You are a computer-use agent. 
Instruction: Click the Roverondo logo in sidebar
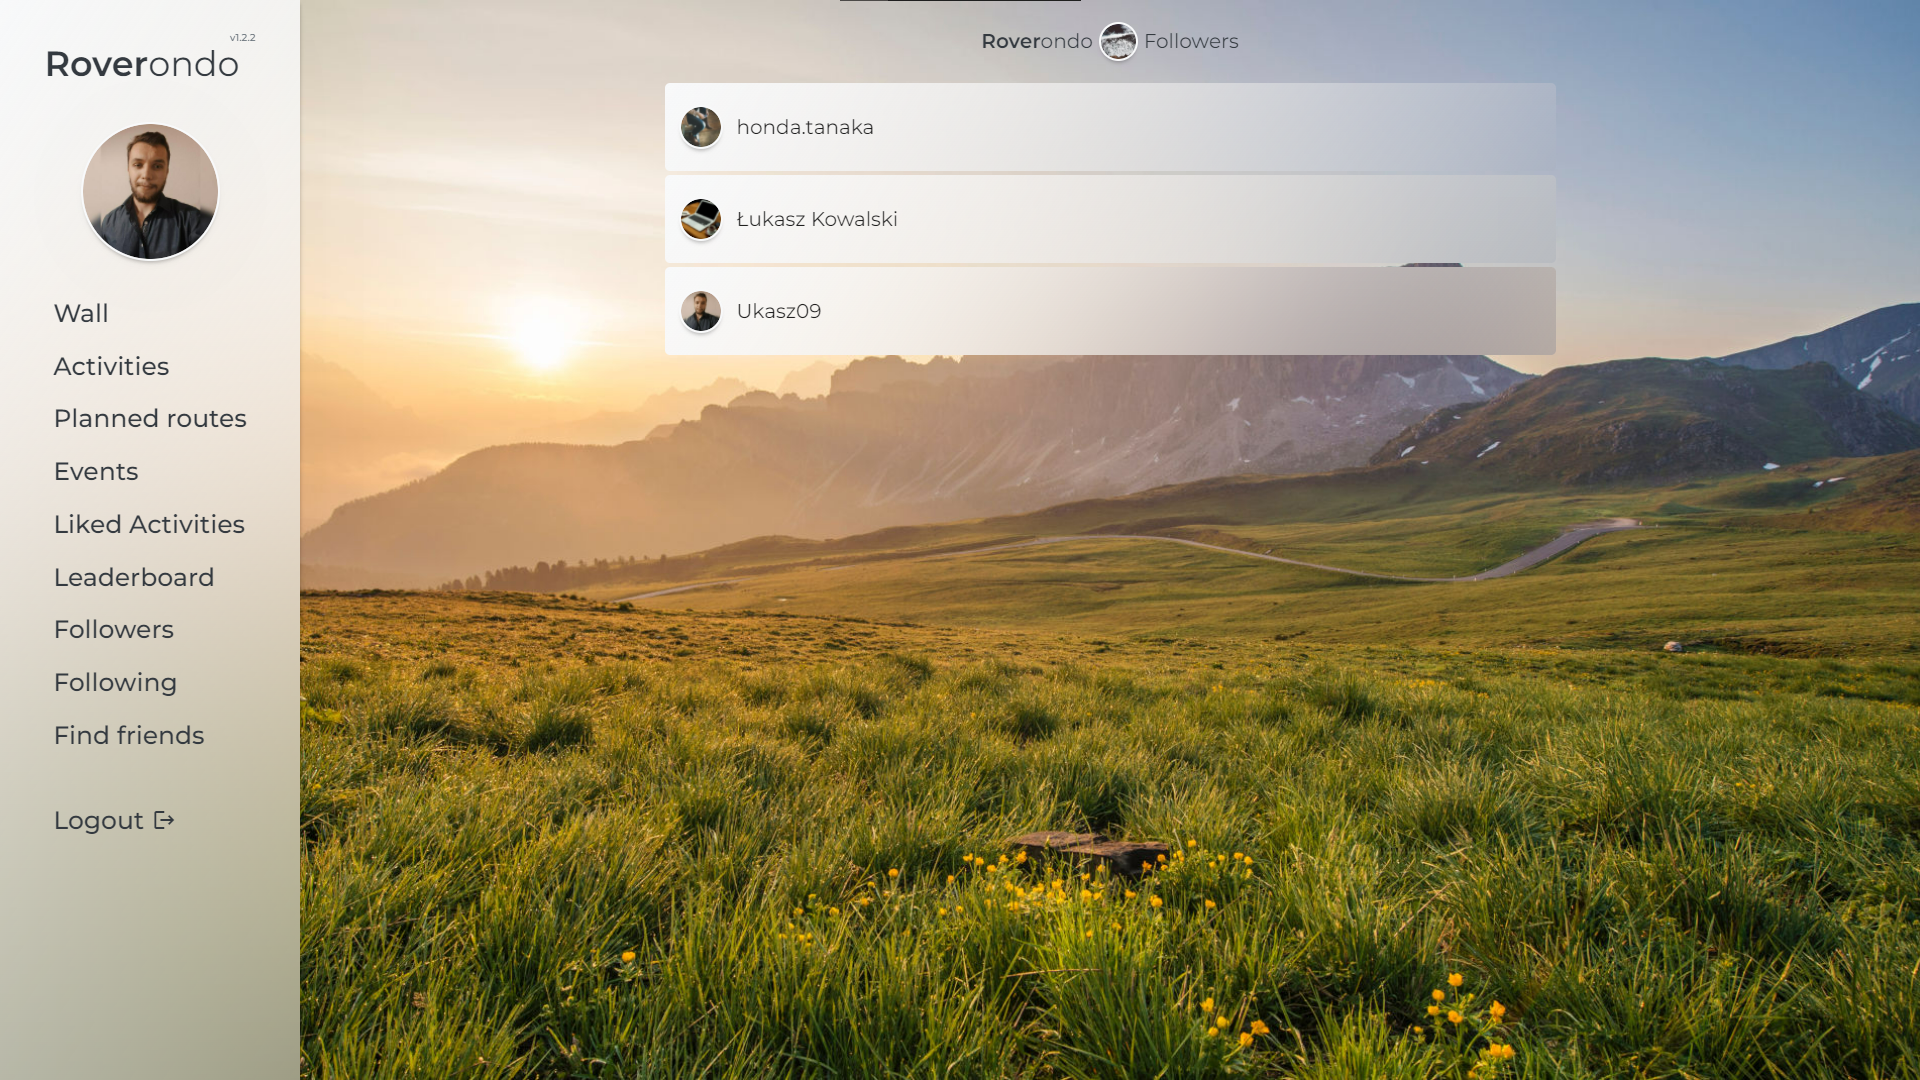click(x=142, y=64)
